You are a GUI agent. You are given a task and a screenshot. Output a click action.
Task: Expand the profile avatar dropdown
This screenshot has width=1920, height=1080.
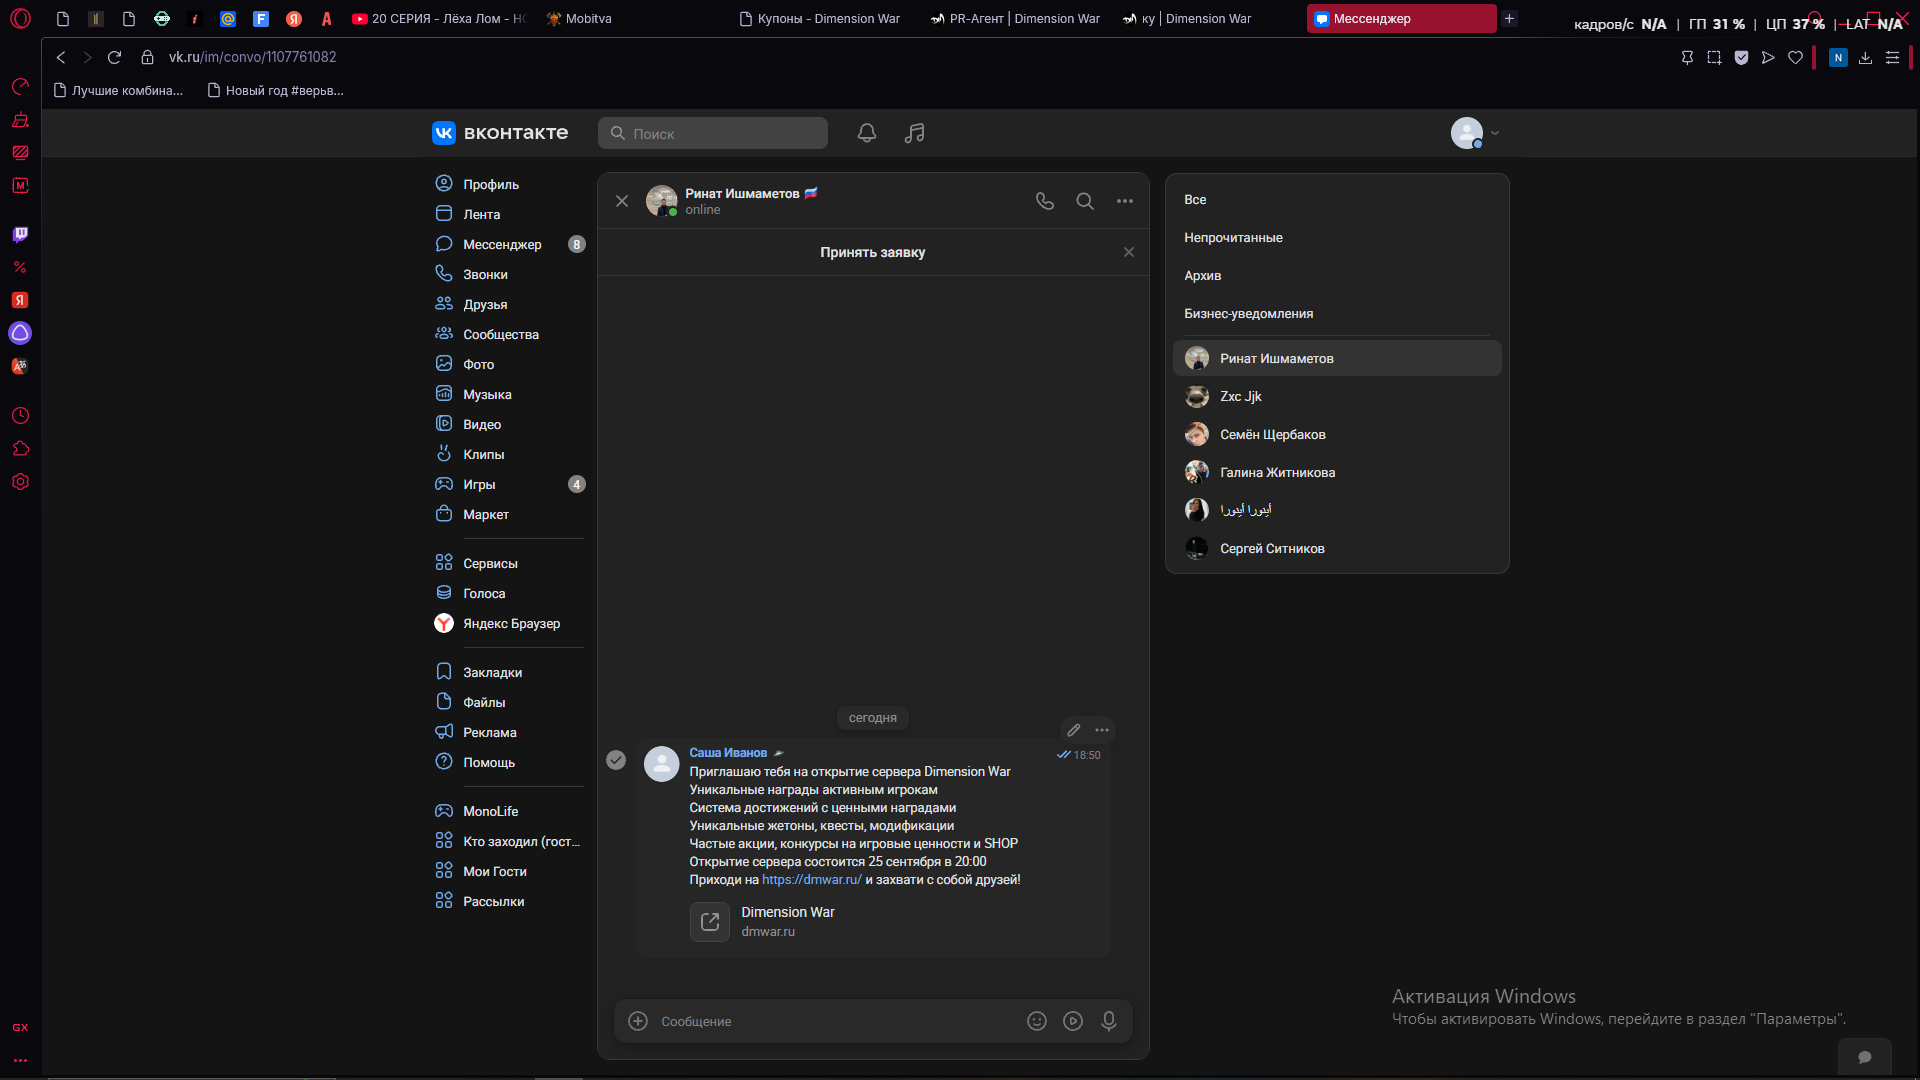(1476, 133)
